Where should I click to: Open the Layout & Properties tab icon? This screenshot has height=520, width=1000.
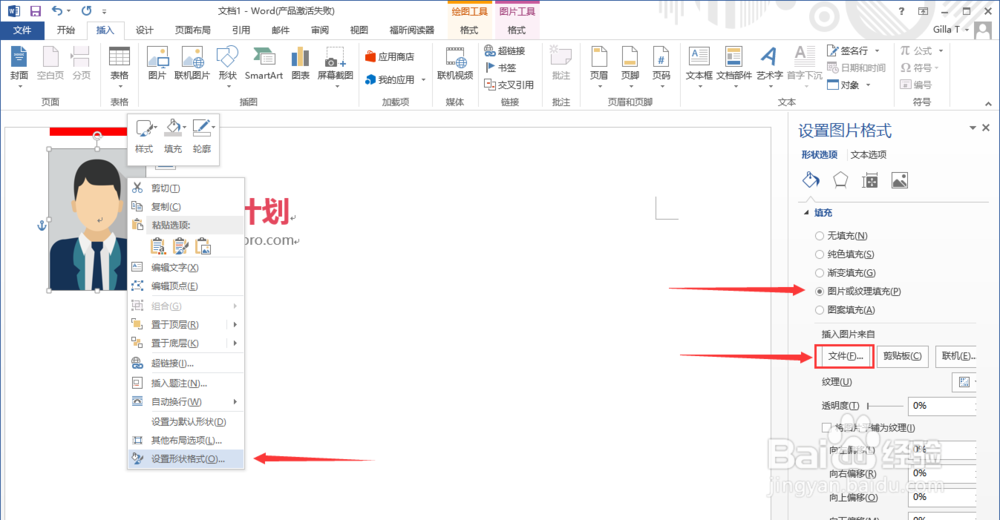(x=870, y=181)
